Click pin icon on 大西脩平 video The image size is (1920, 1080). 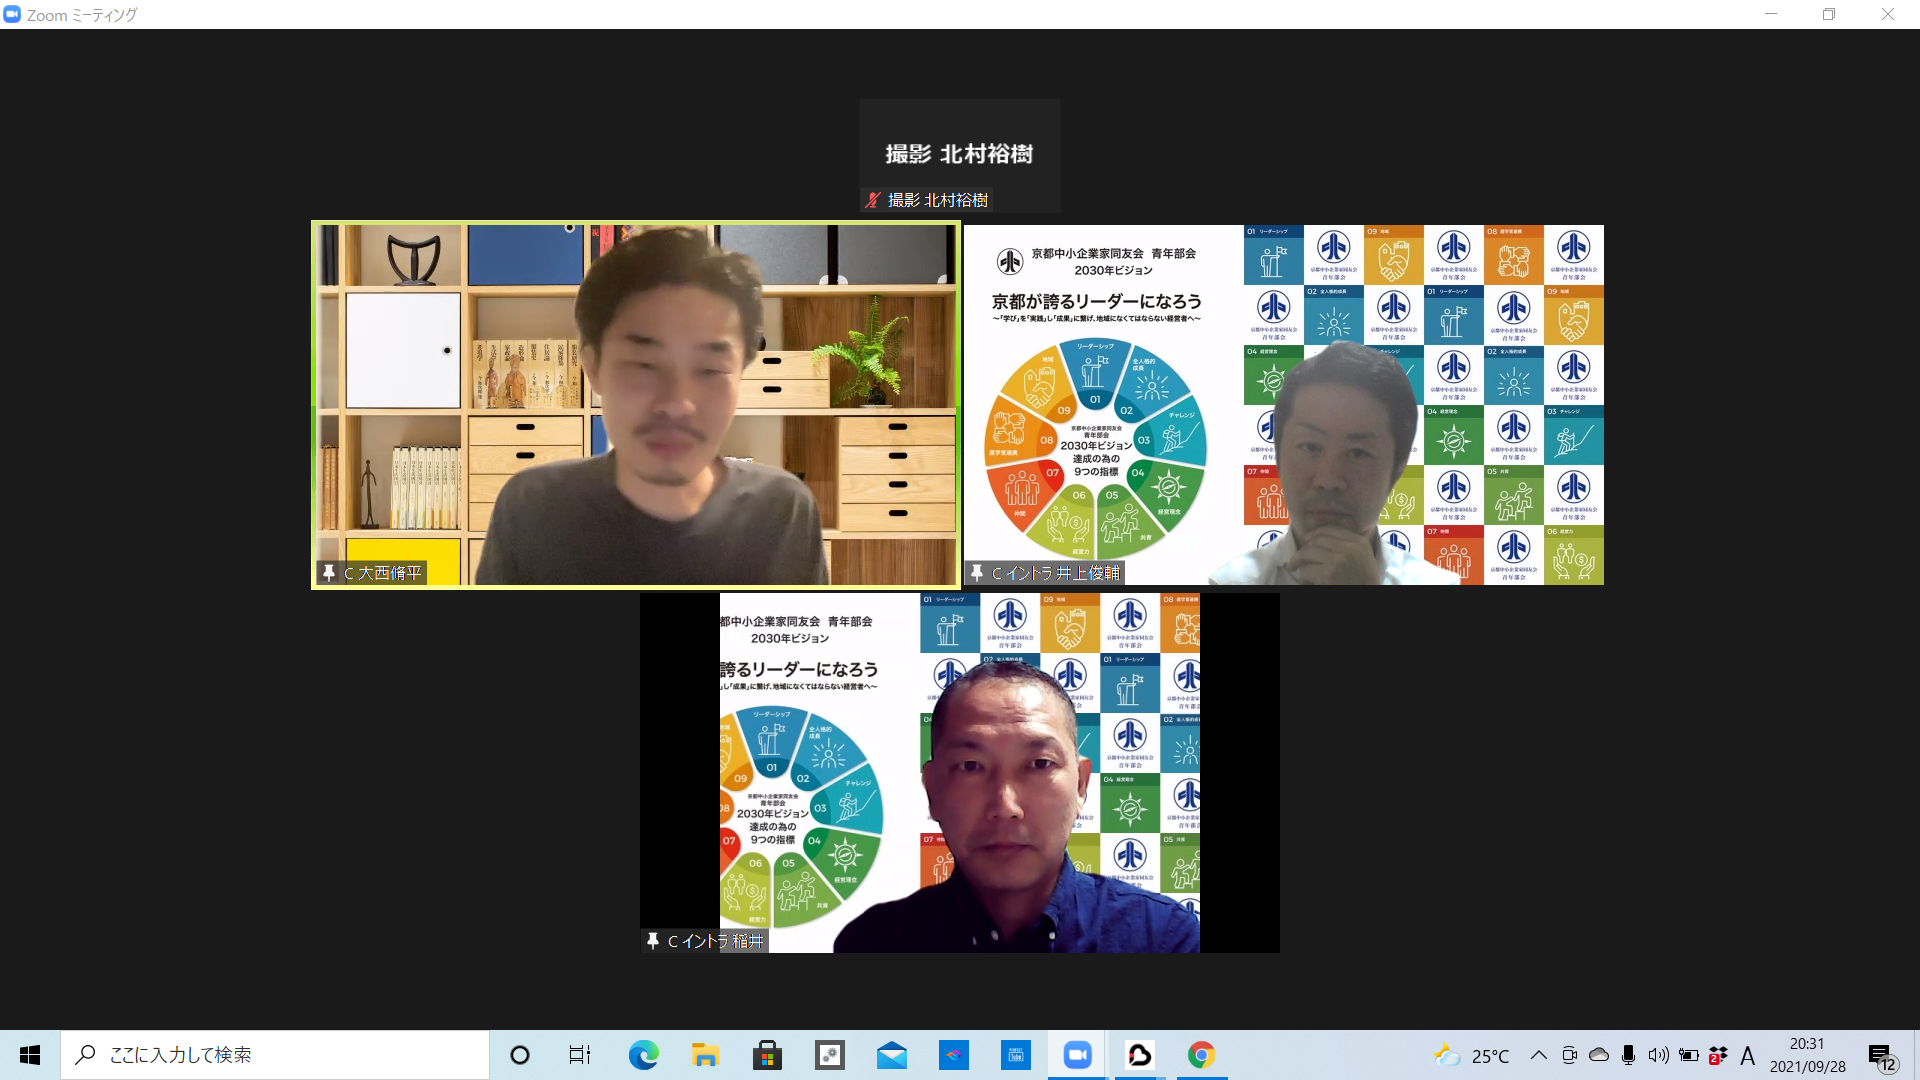click(329, 573)
